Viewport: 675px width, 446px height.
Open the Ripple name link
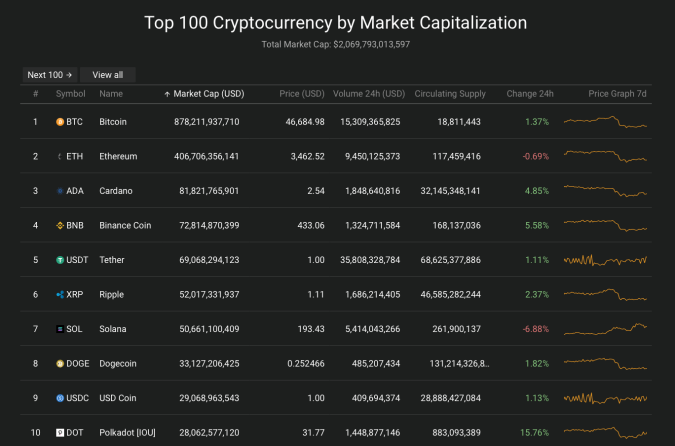click(111, 294)
